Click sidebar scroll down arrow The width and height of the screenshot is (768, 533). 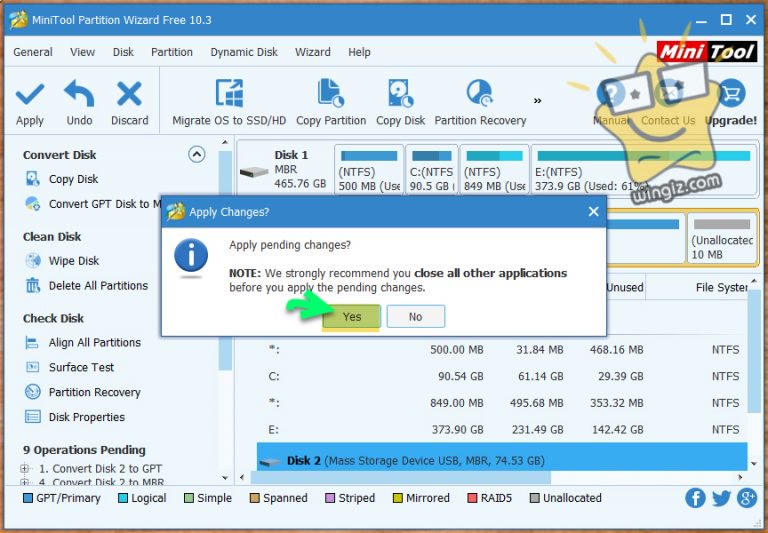point(225,478)
